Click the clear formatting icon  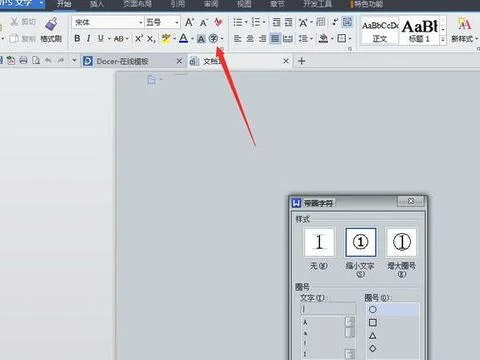tap(218, 22)
